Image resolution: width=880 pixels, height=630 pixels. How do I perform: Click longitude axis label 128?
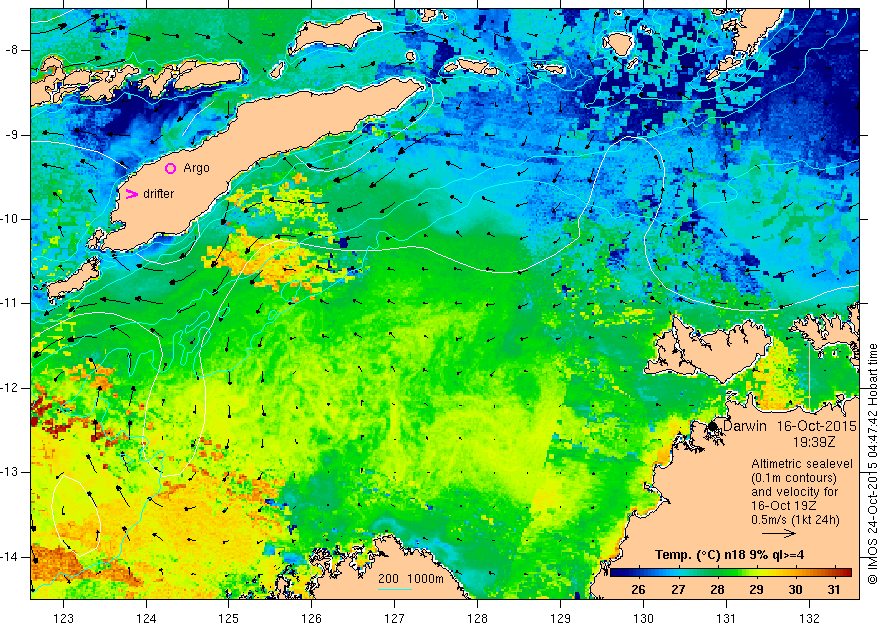pos(478,619)
